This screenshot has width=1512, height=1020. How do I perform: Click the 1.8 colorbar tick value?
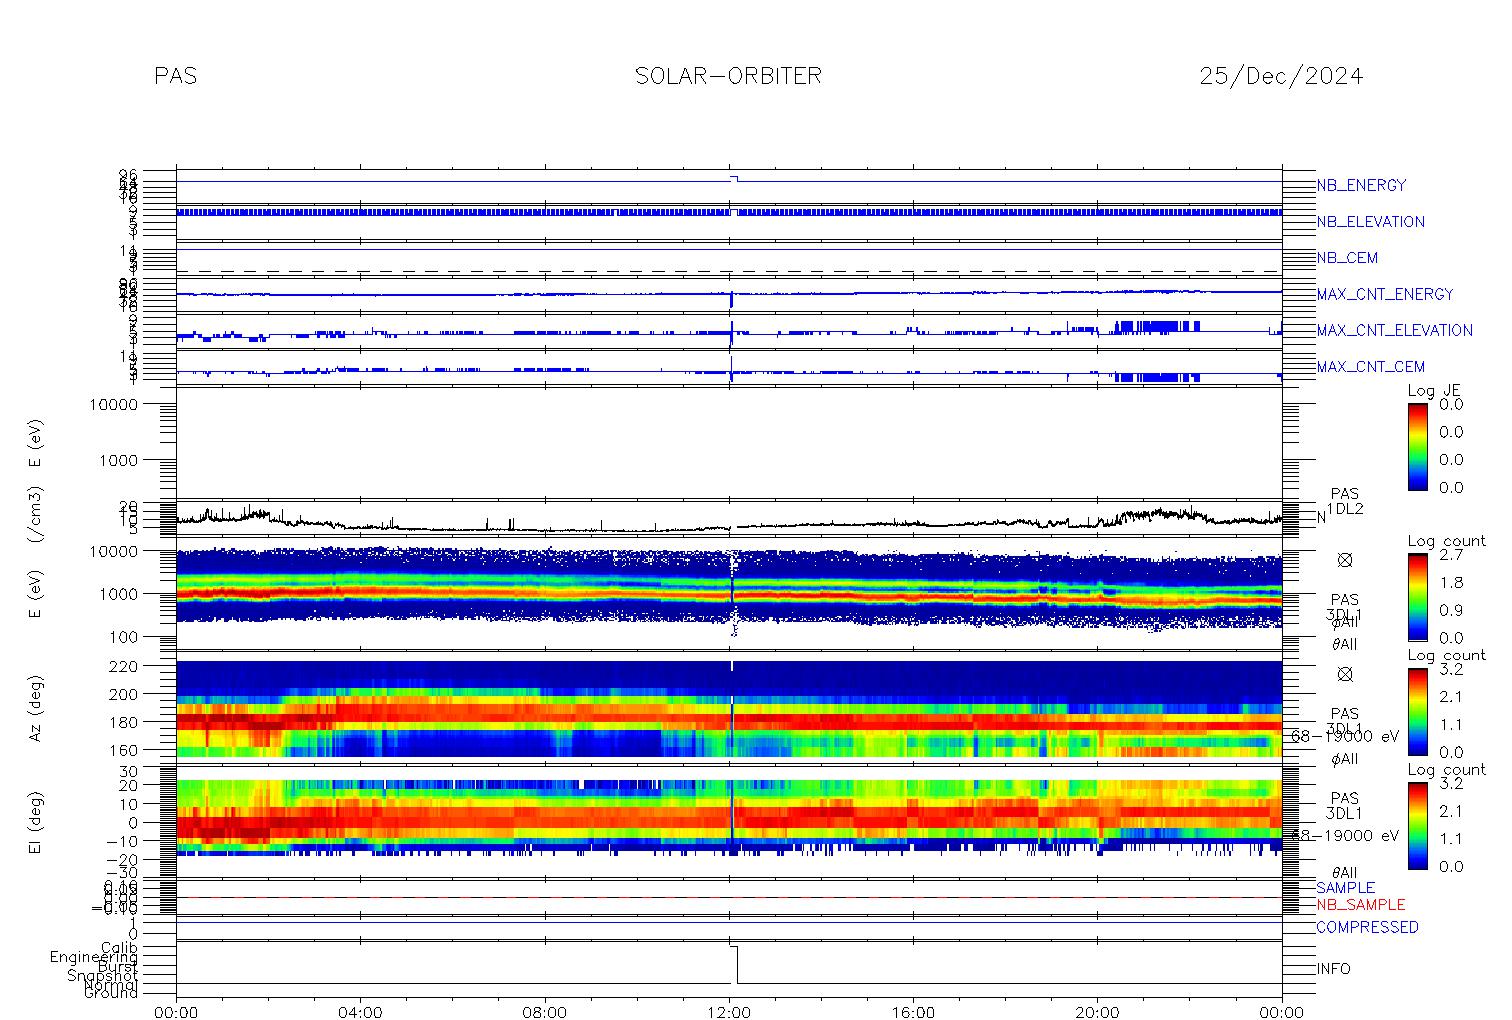(x=1451, y=582)
